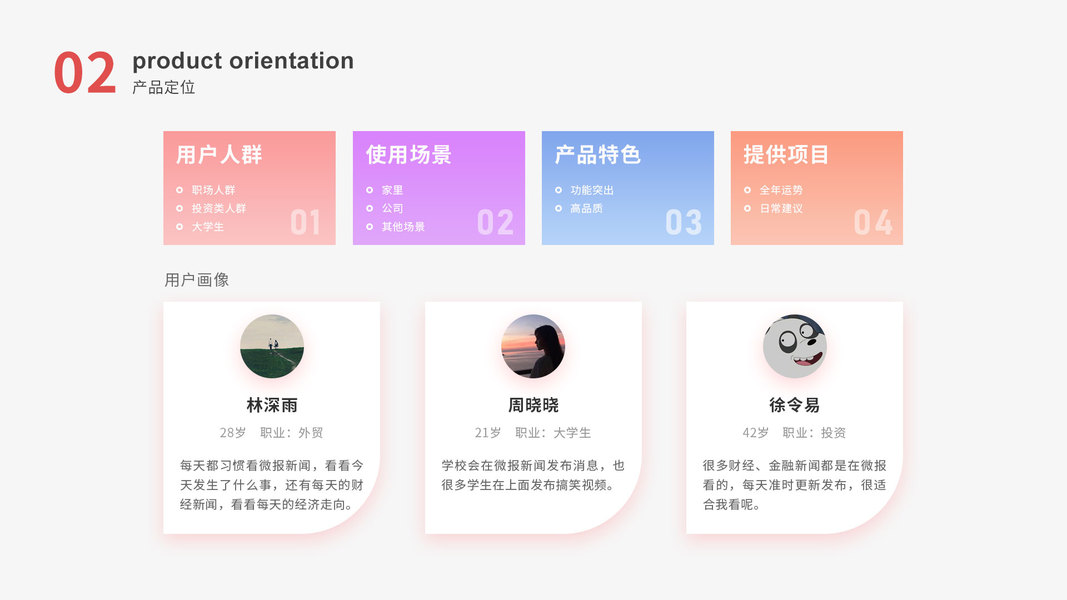Screen dimensions: 1067x600
Task: Select the 日常建议 list item
Action: pyautogui.click(x=781, y=208)
